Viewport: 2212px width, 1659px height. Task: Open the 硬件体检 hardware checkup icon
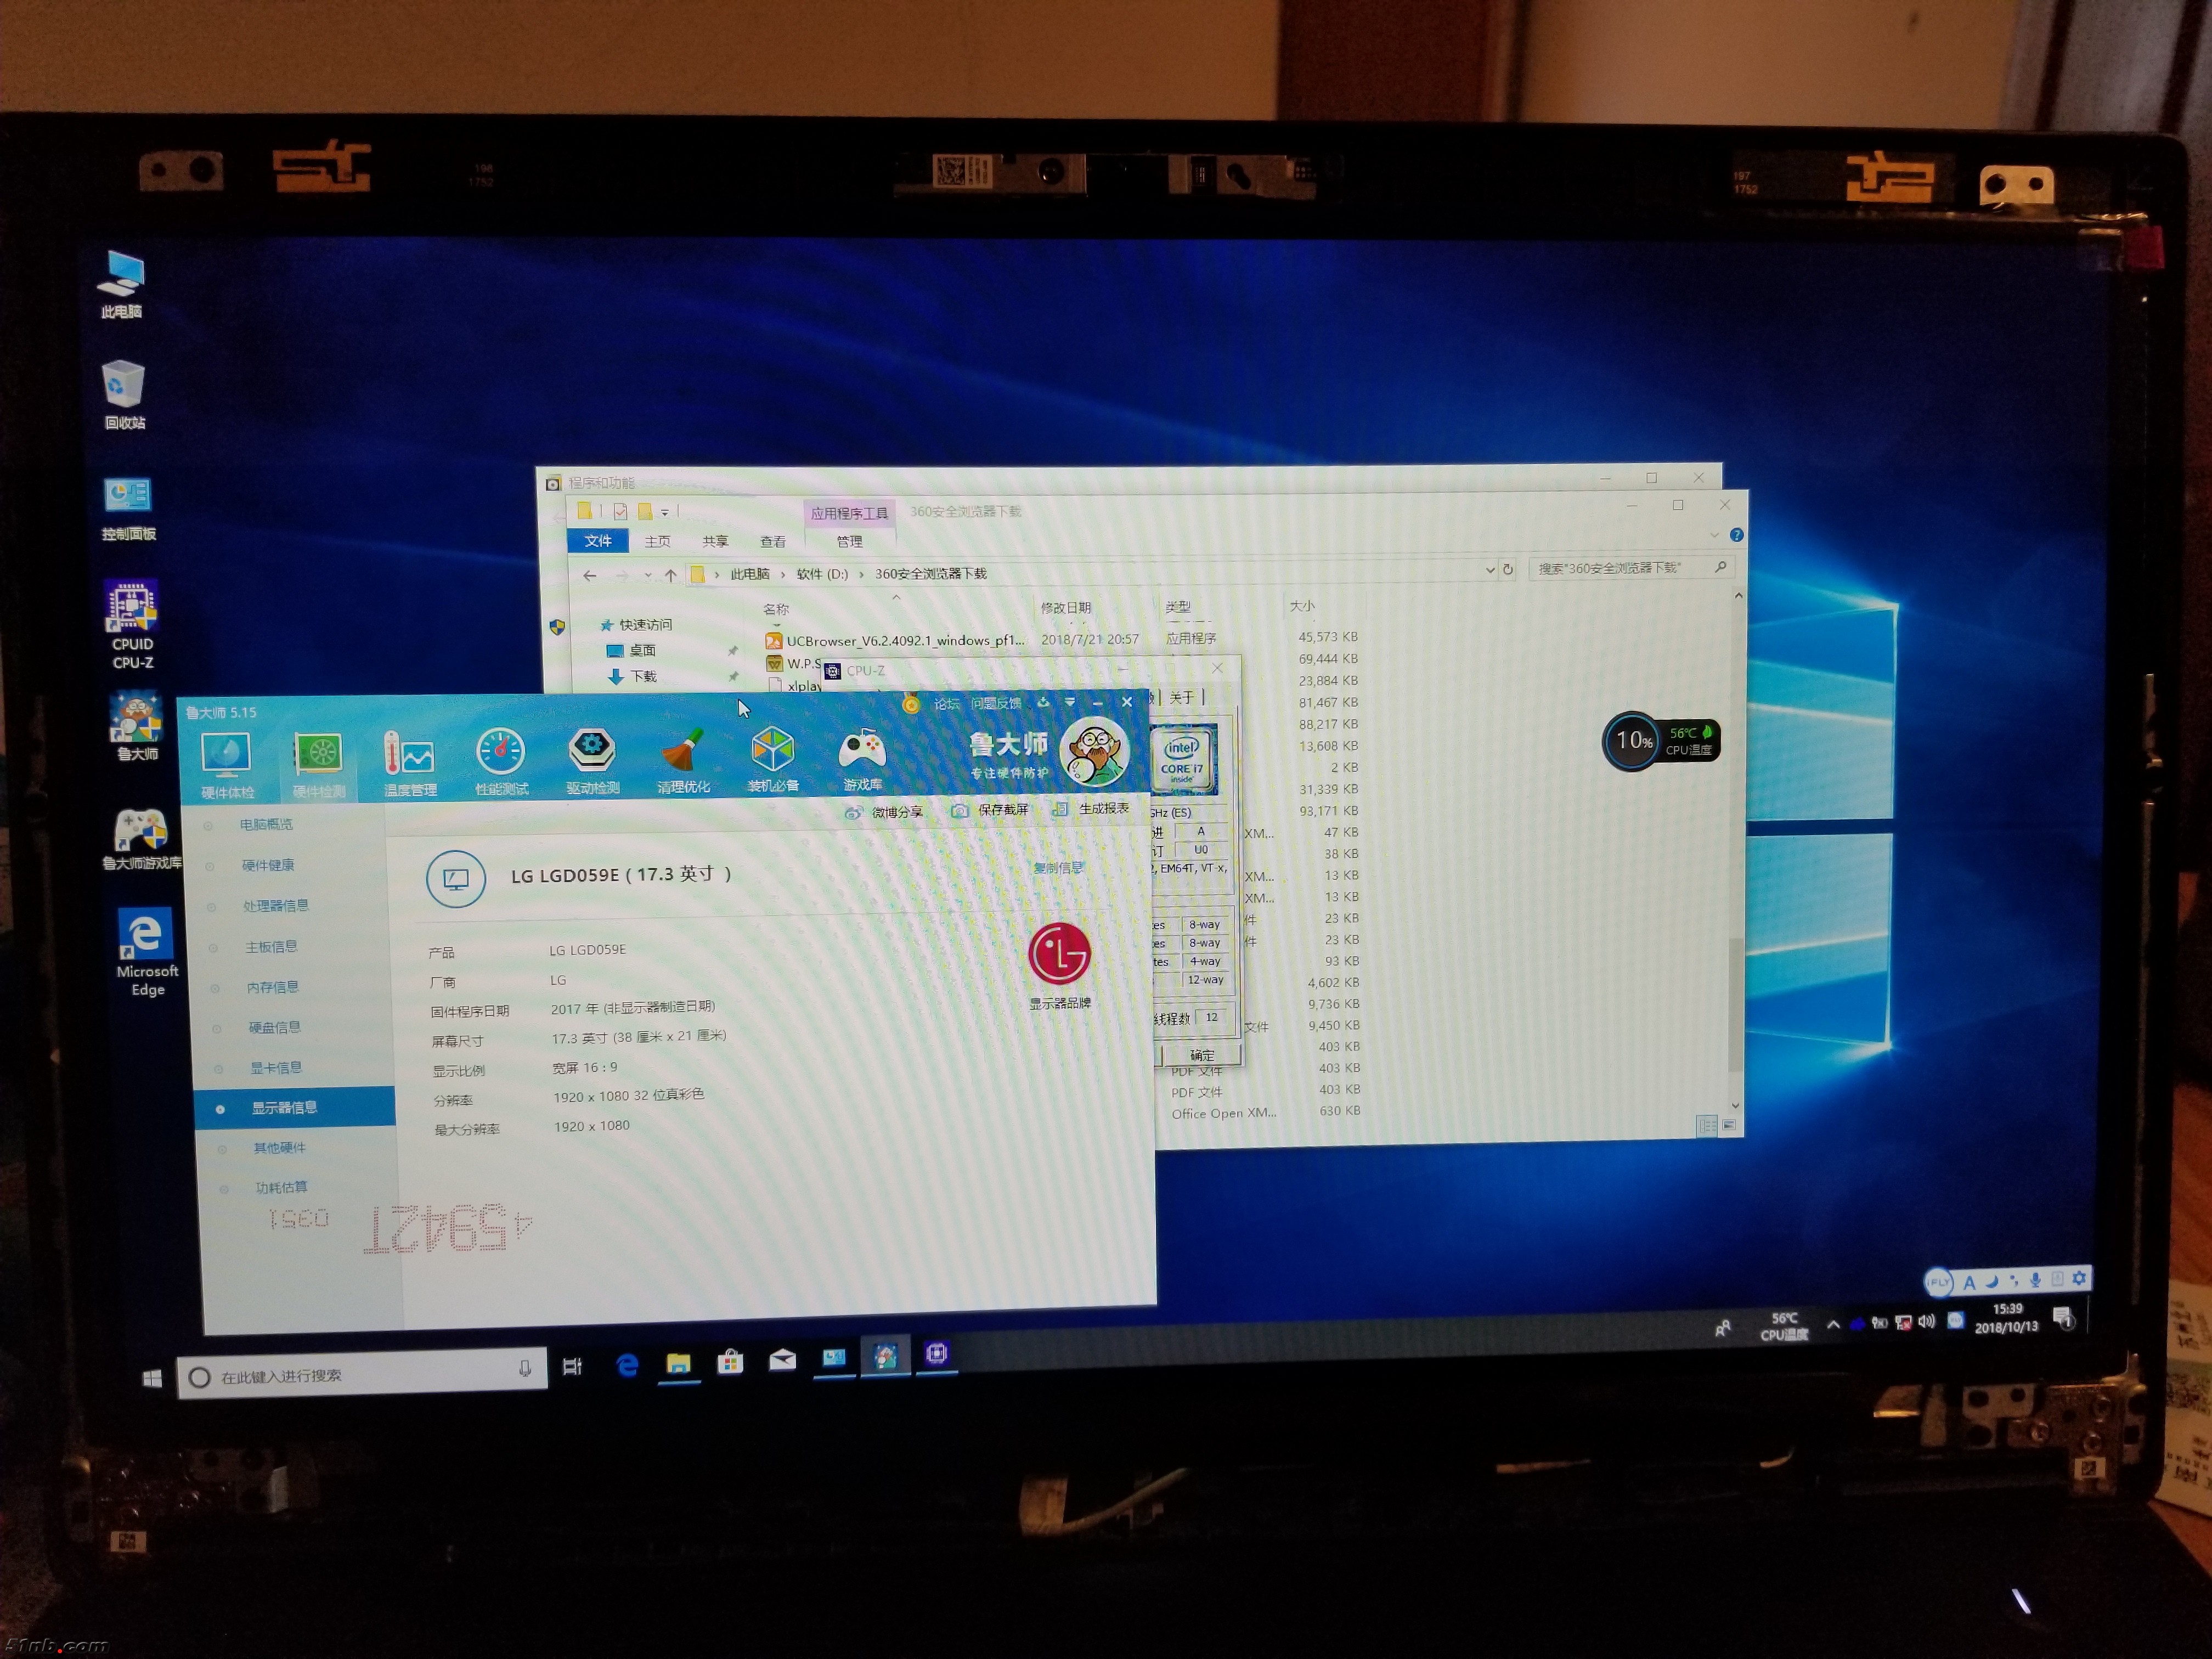pyautogui.click(x=226, y=756)
